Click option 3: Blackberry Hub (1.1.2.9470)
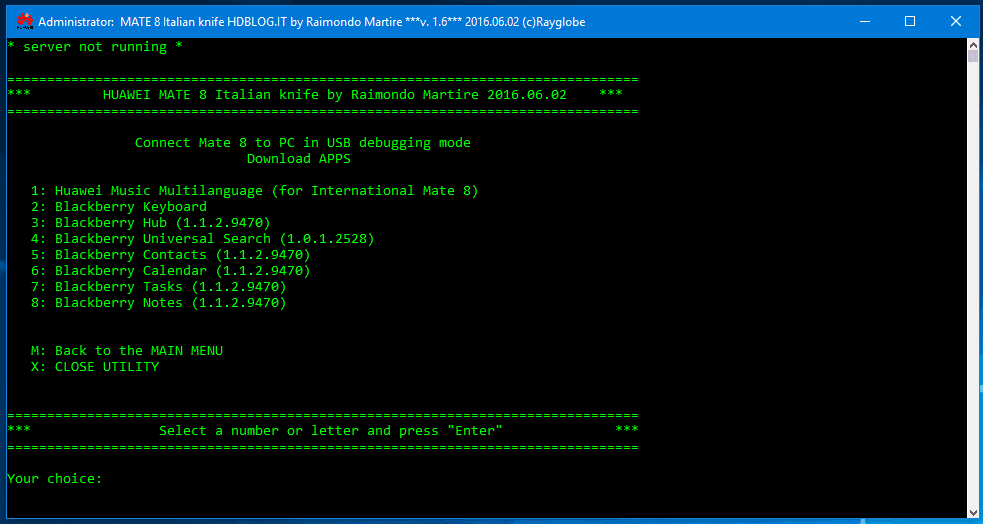This screenshot has width=983, height=524. (x=150, y=223)
